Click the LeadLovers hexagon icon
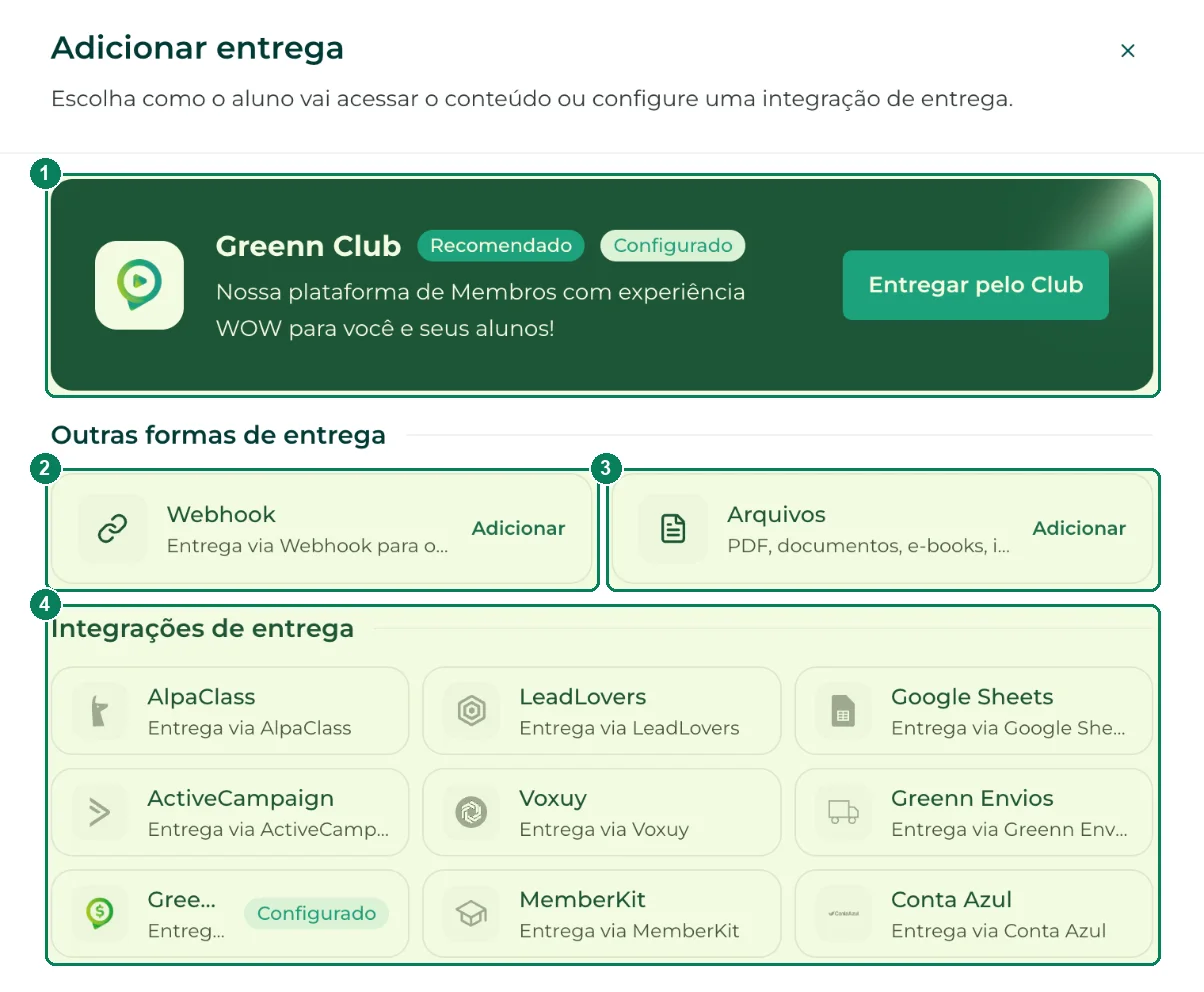1204x992 pixels. [x=471, y=711]
